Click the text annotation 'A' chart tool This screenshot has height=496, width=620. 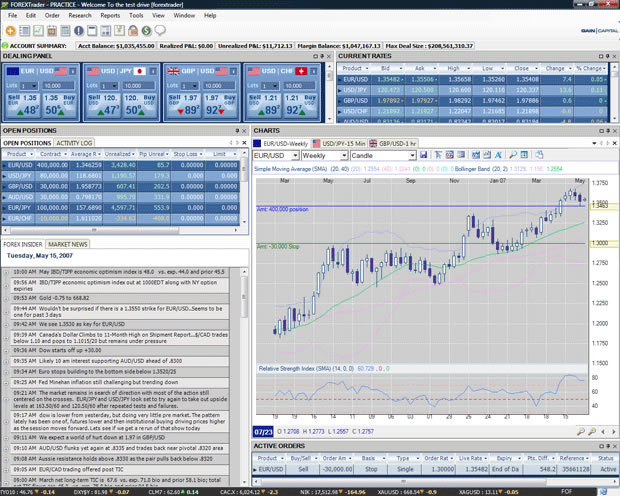498,155
